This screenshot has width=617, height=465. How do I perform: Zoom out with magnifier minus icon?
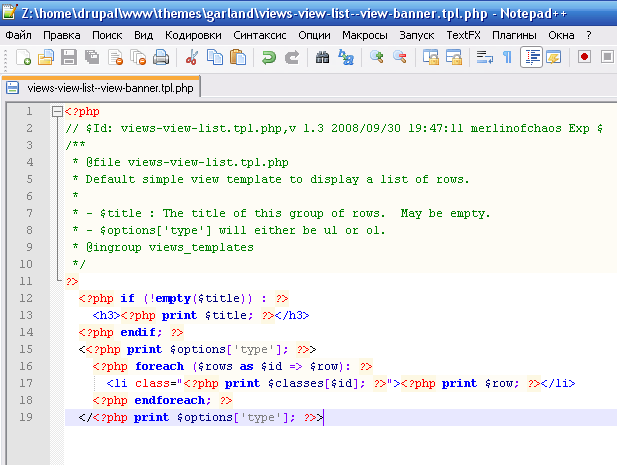399,57
